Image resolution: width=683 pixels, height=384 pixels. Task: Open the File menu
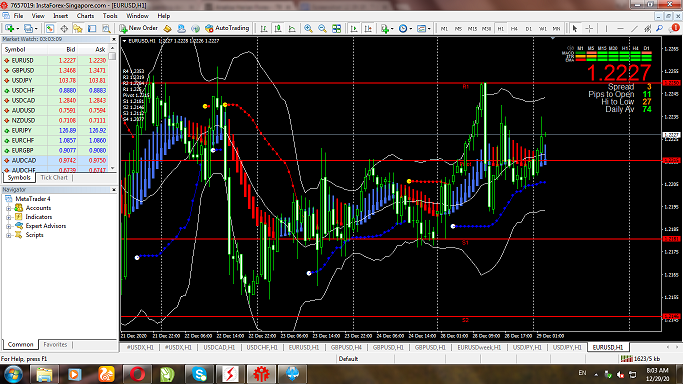point(18,16)
